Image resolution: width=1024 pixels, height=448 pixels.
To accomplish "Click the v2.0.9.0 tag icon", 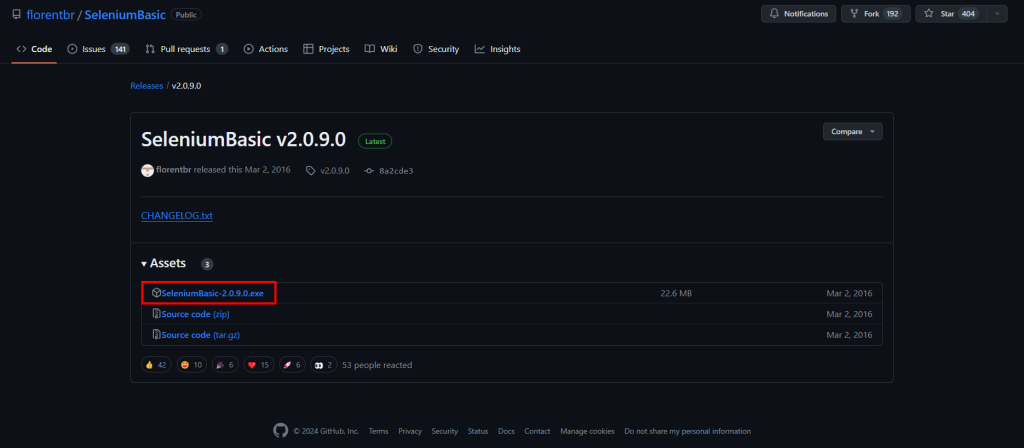I will (x=311, y=171).
